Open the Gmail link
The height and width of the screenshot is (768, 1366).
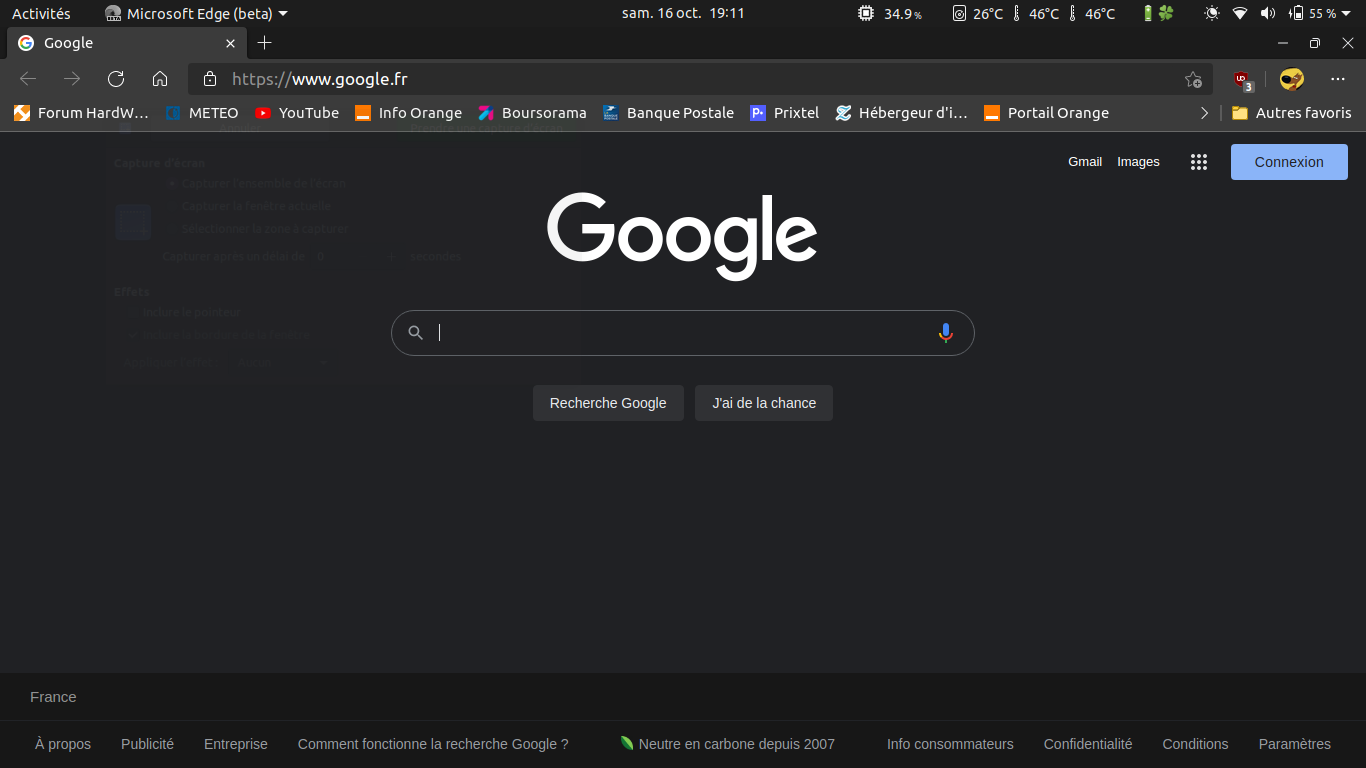[1085, 162]
